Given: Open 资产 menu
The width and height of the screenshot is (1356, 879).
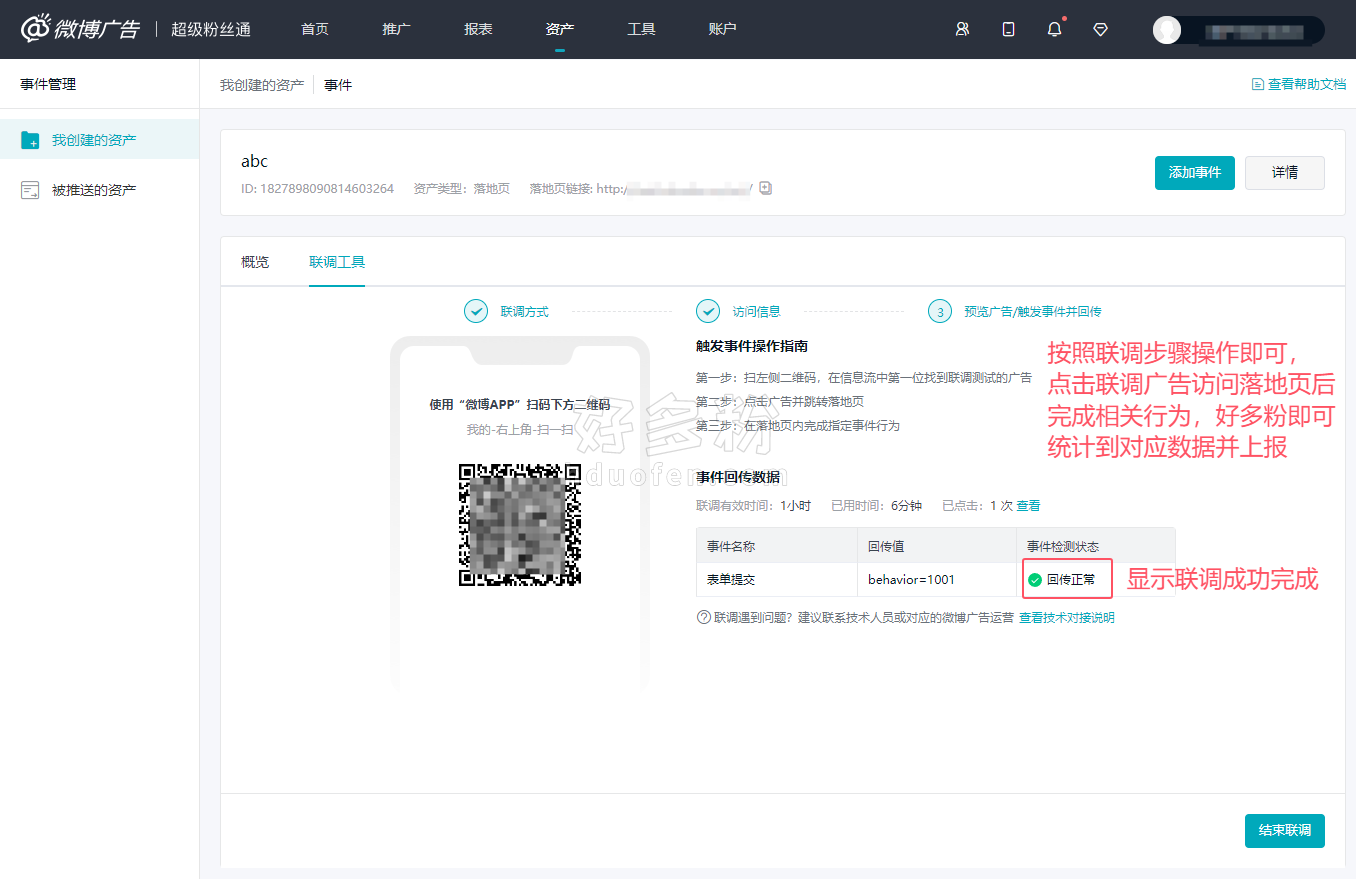Looking at the screenshot, I should (x=560, y=29).
